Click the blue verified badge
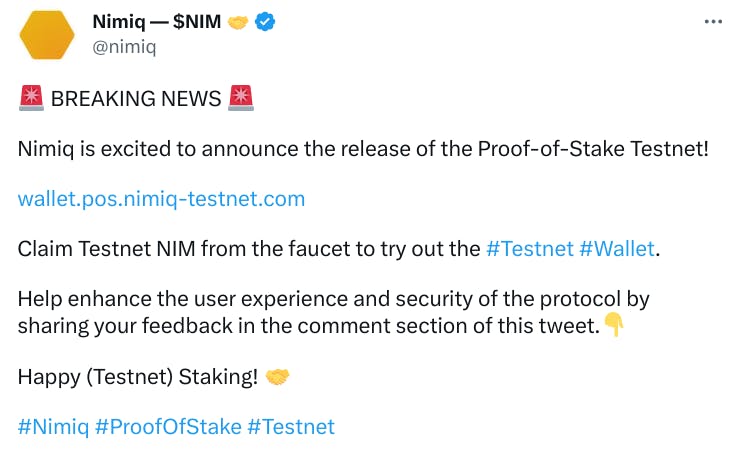 pos(267,21)
